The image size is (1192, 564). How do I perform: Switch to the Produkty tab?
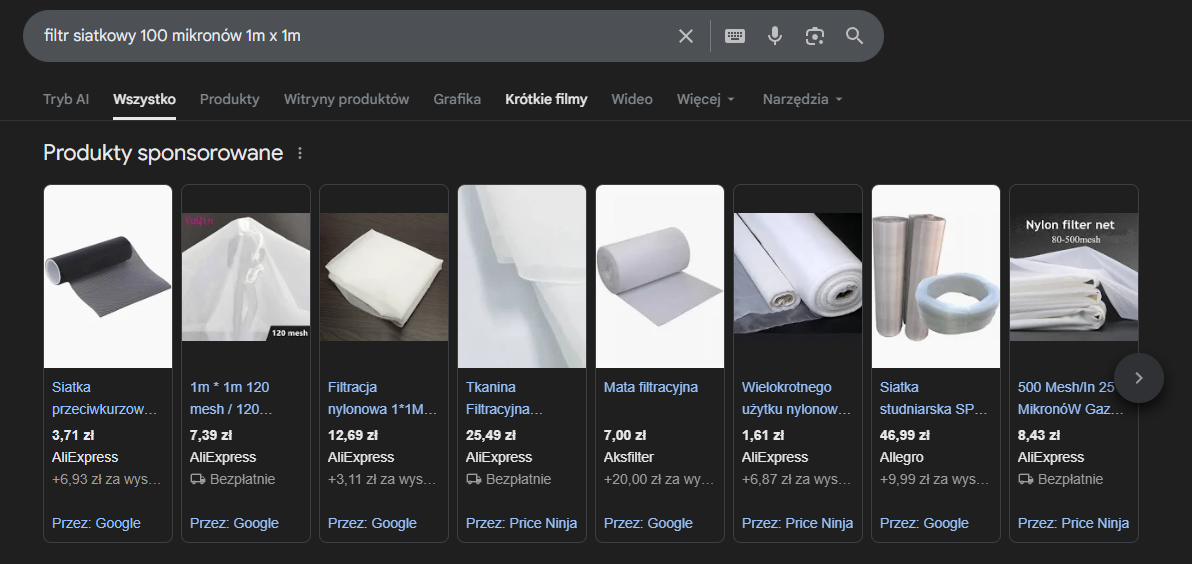pos(229,99)
